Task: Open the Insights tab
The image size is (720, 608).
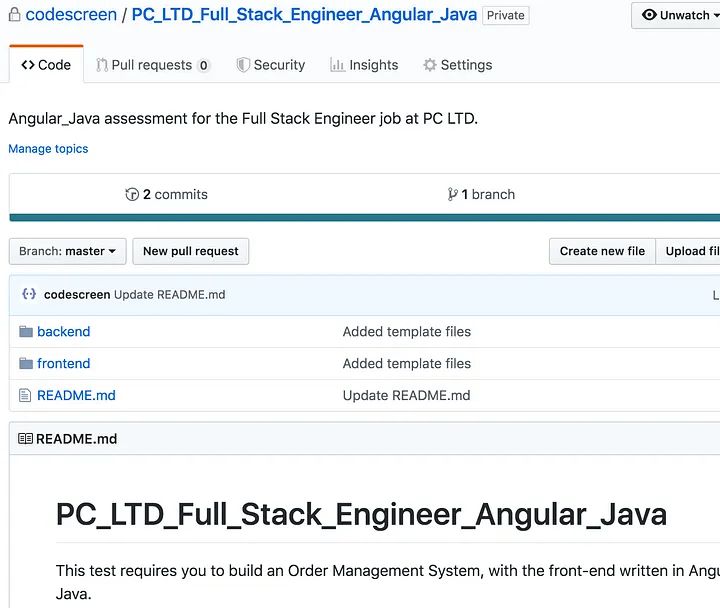Action: pos(364,65)
